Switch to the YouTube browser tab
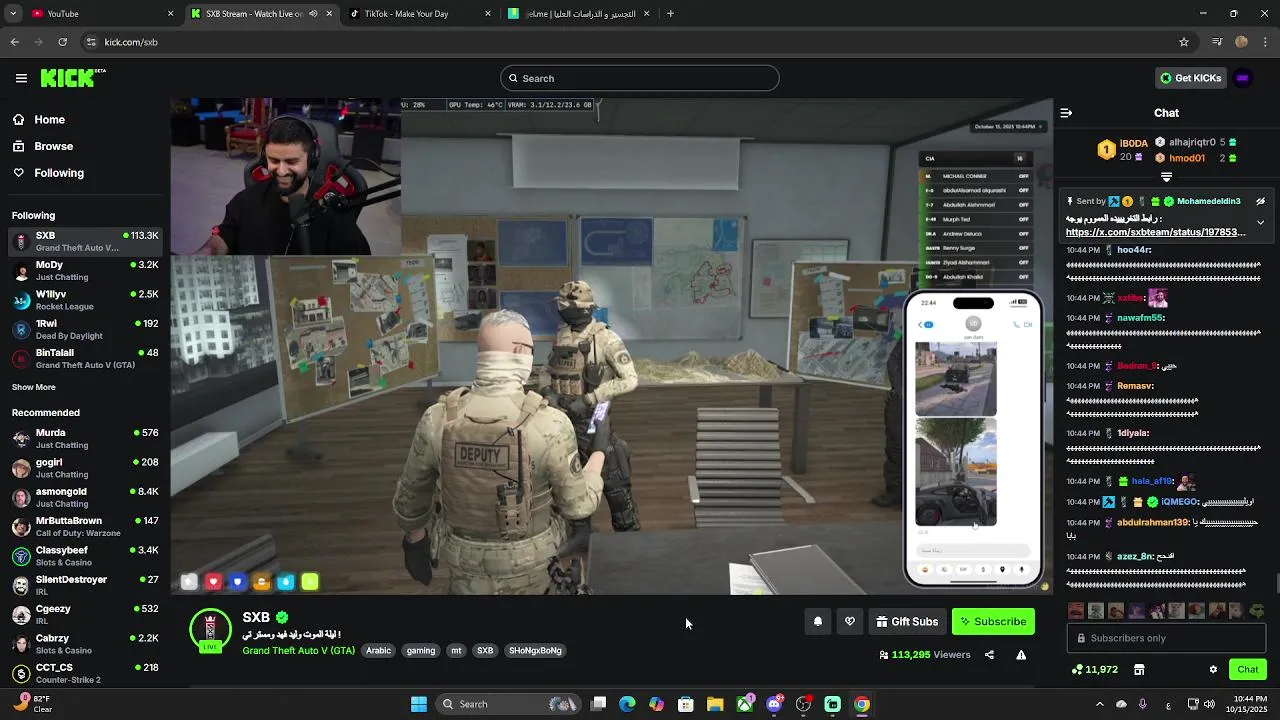Screen dimensions: 1280x720 [x=102, y=14]
